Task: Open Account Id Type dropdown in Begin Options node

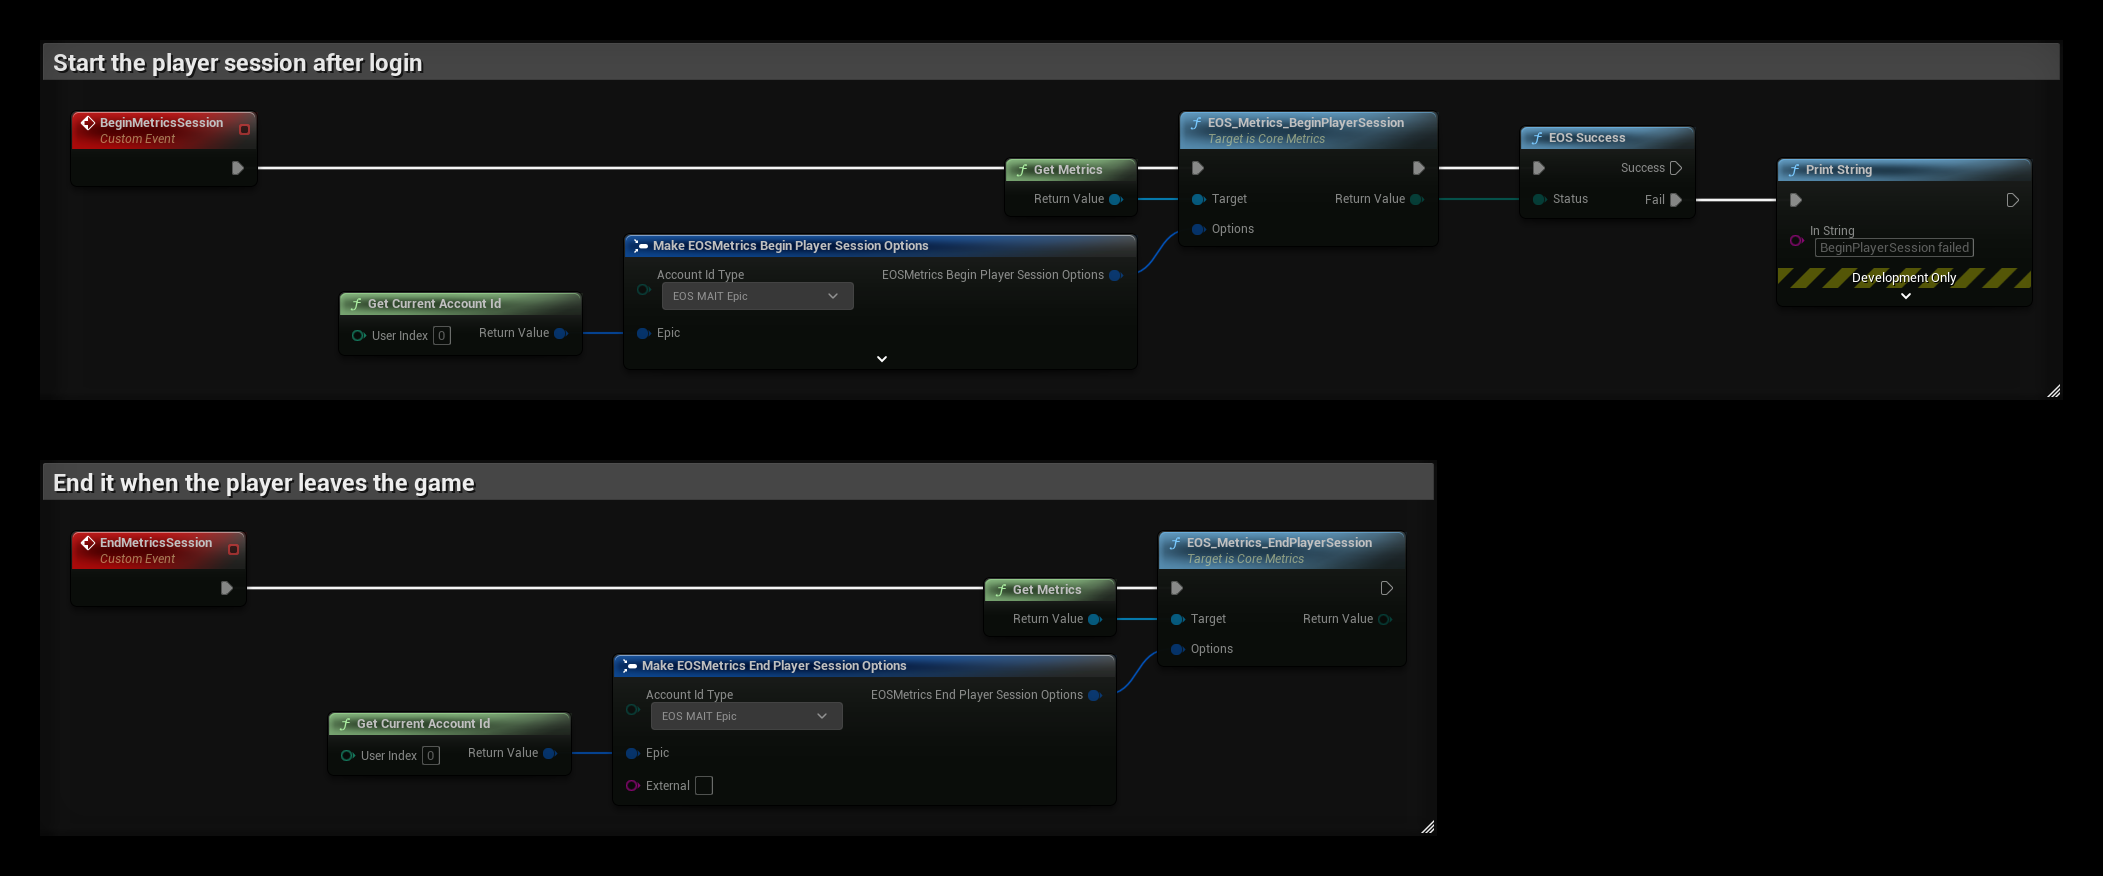Action: coord(757,296)
